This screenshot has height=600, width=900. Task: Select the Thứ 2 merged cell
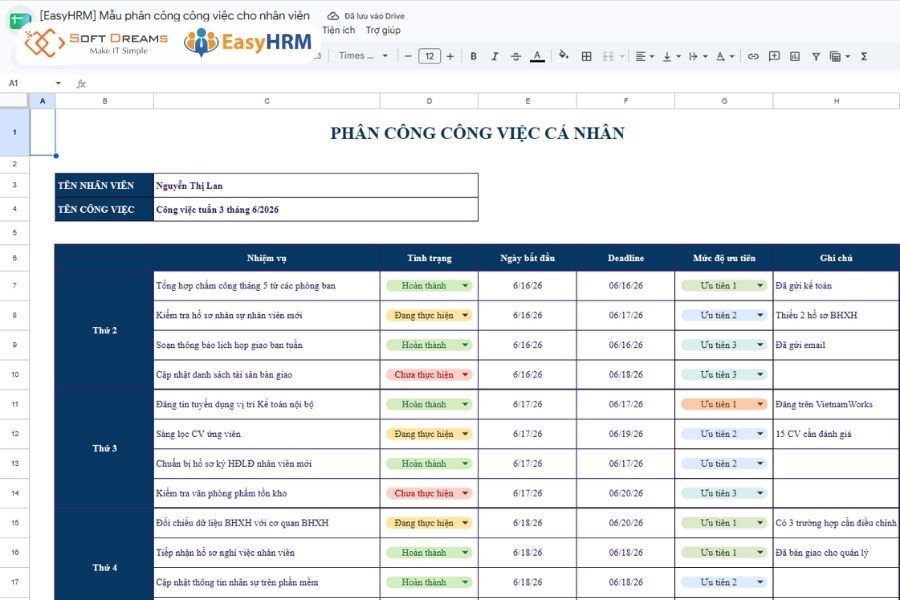click(104, 330)
